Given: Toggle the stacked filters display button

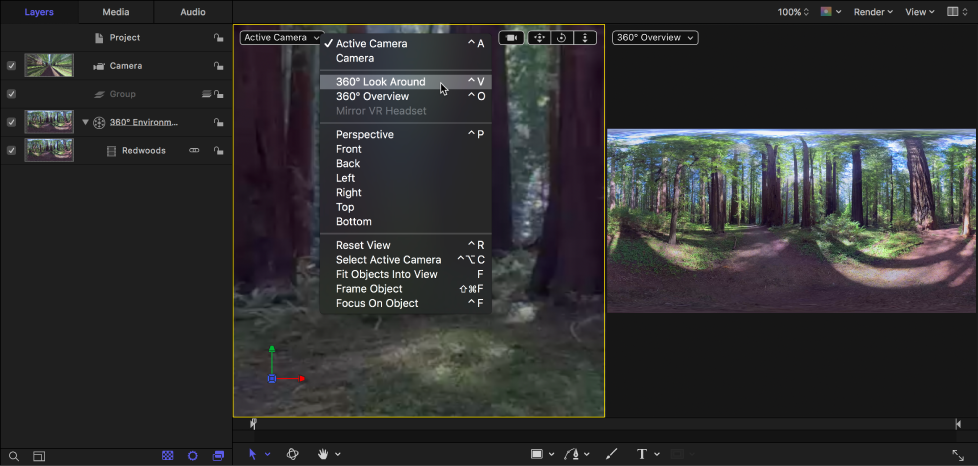Looking at the screenshot, I should [218, 456].
